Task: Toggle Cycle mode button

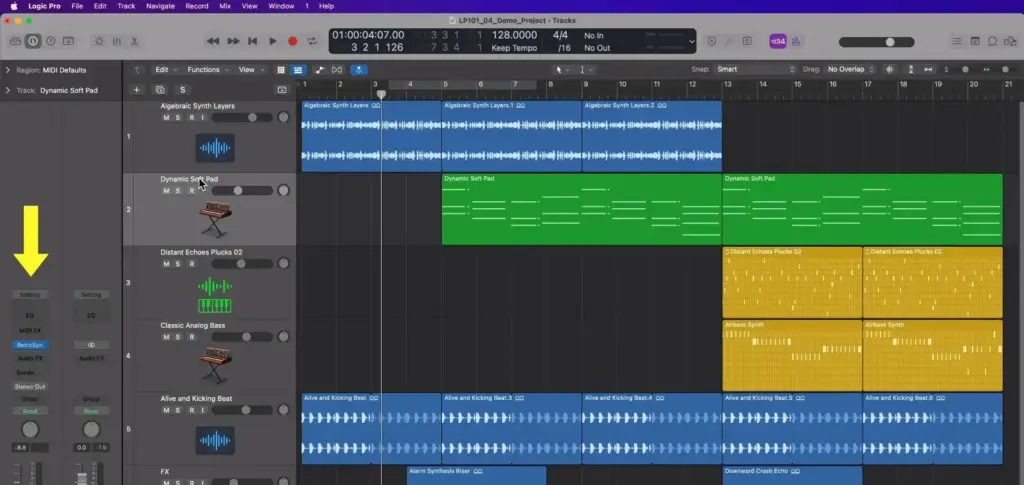Action: coord(312,41)
